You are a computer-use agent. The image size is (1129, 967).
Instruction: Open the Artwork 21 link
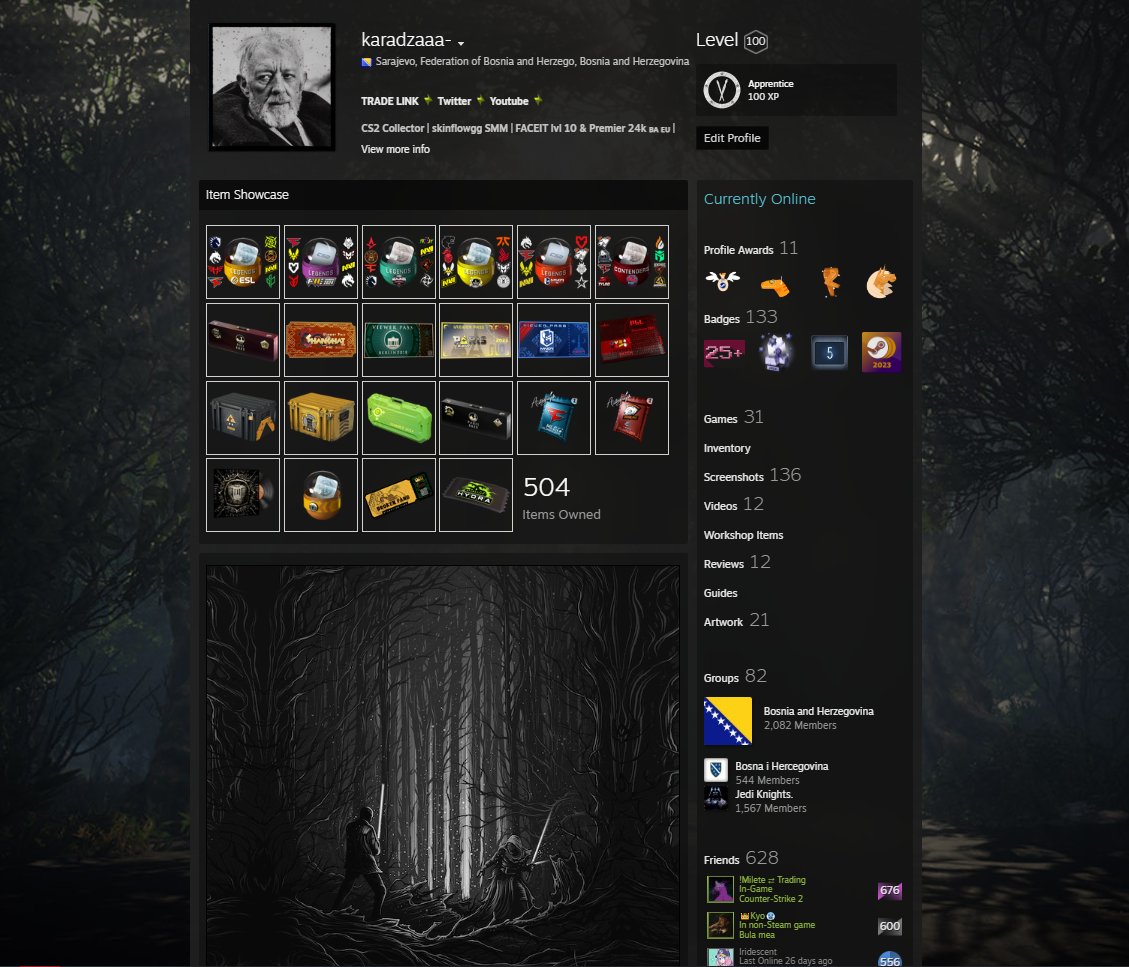[x=736, y=621]
